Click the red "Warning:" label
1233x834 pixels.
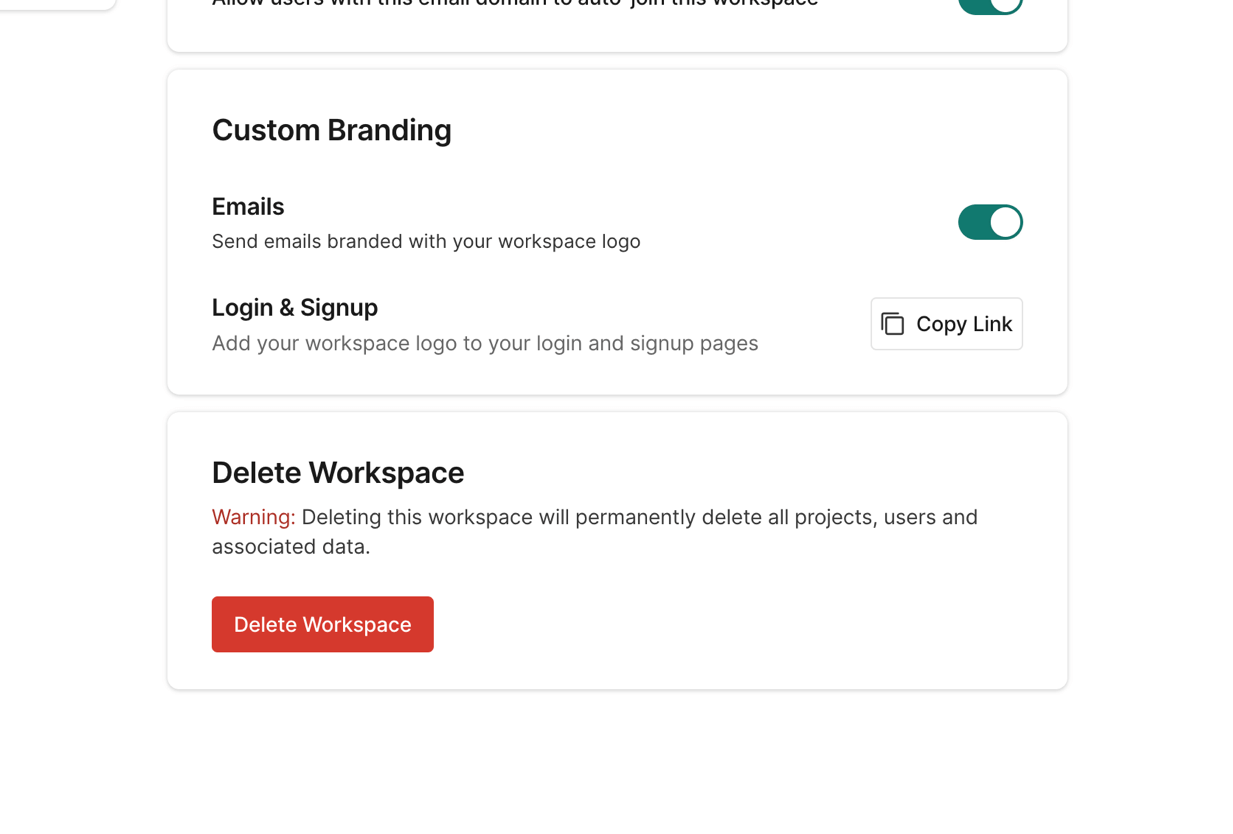click(253, 517)
